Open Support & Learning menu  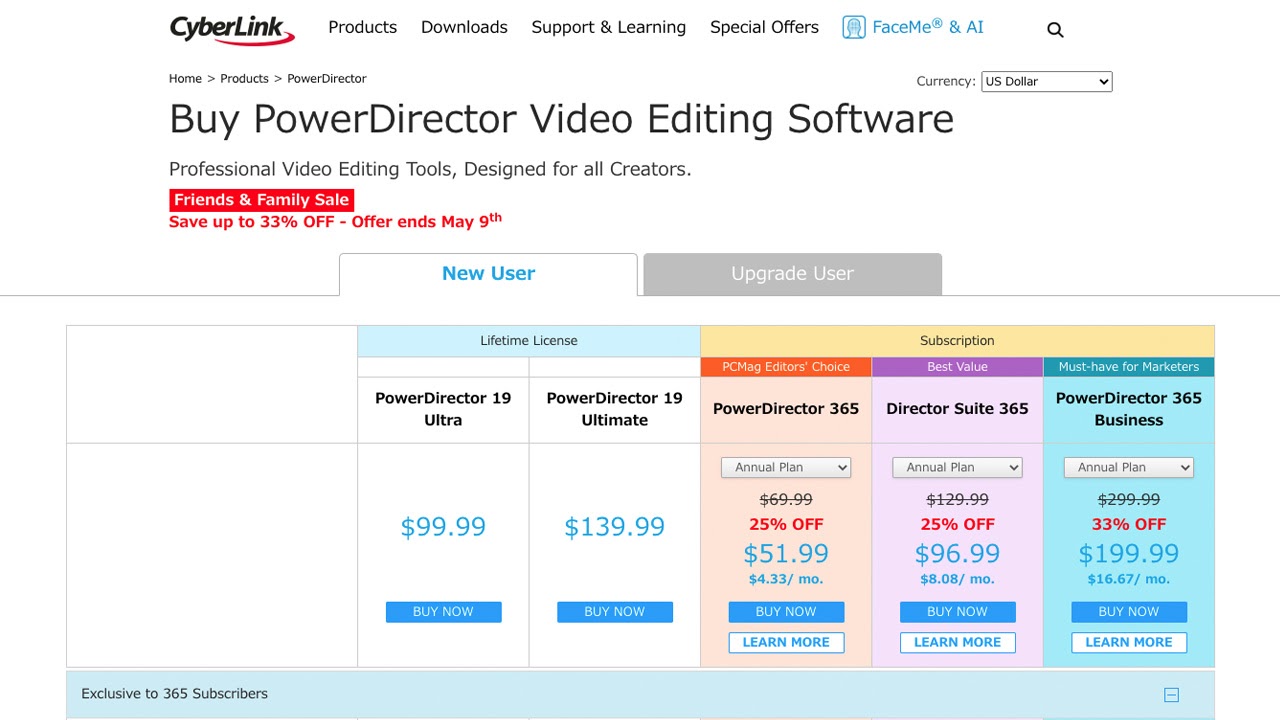pos(609,27)
